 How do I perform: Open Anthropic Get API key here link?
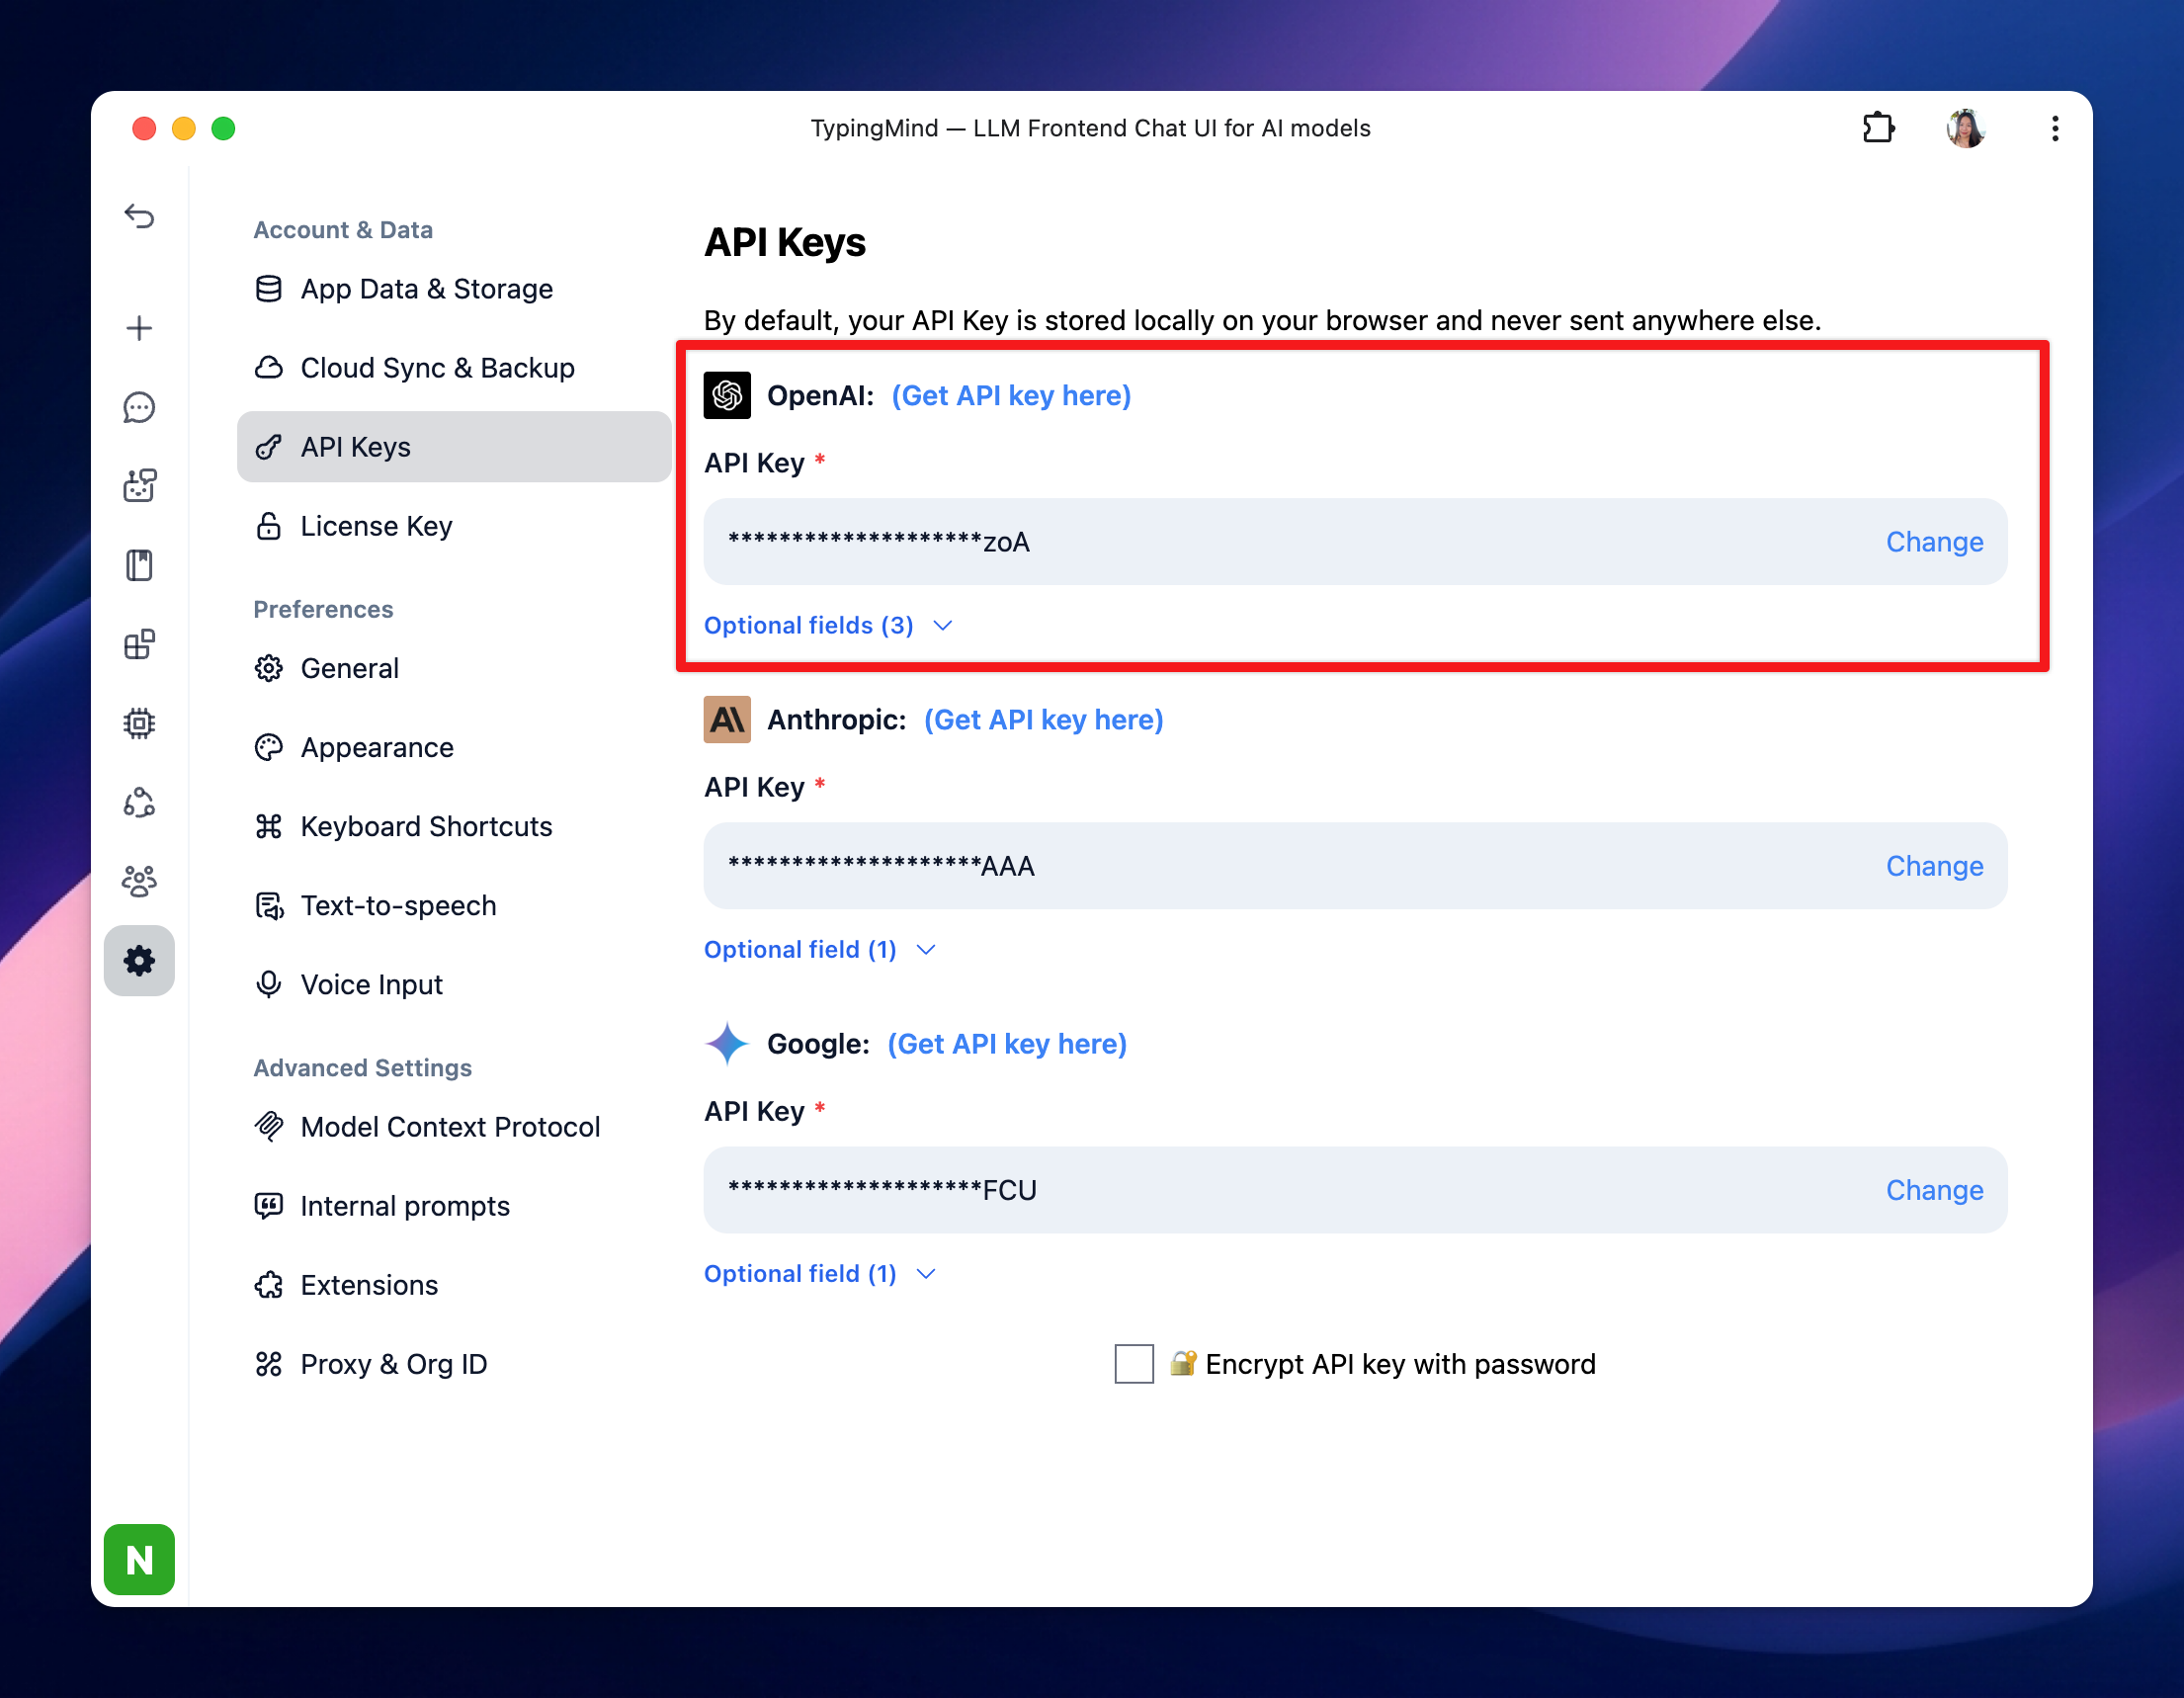point(1043,719)
